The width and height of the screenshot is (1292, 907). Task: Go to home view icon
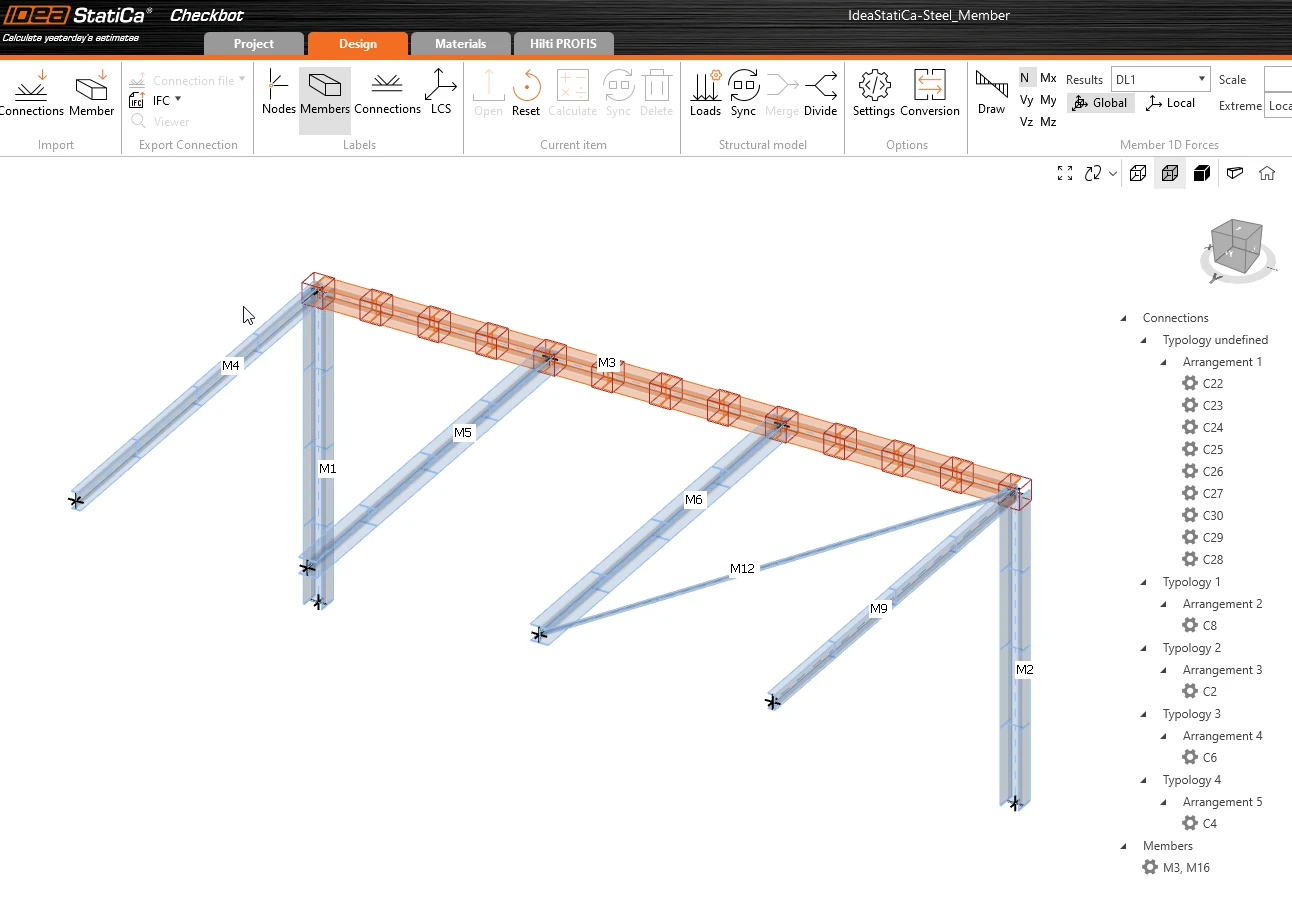(1267, 173)
